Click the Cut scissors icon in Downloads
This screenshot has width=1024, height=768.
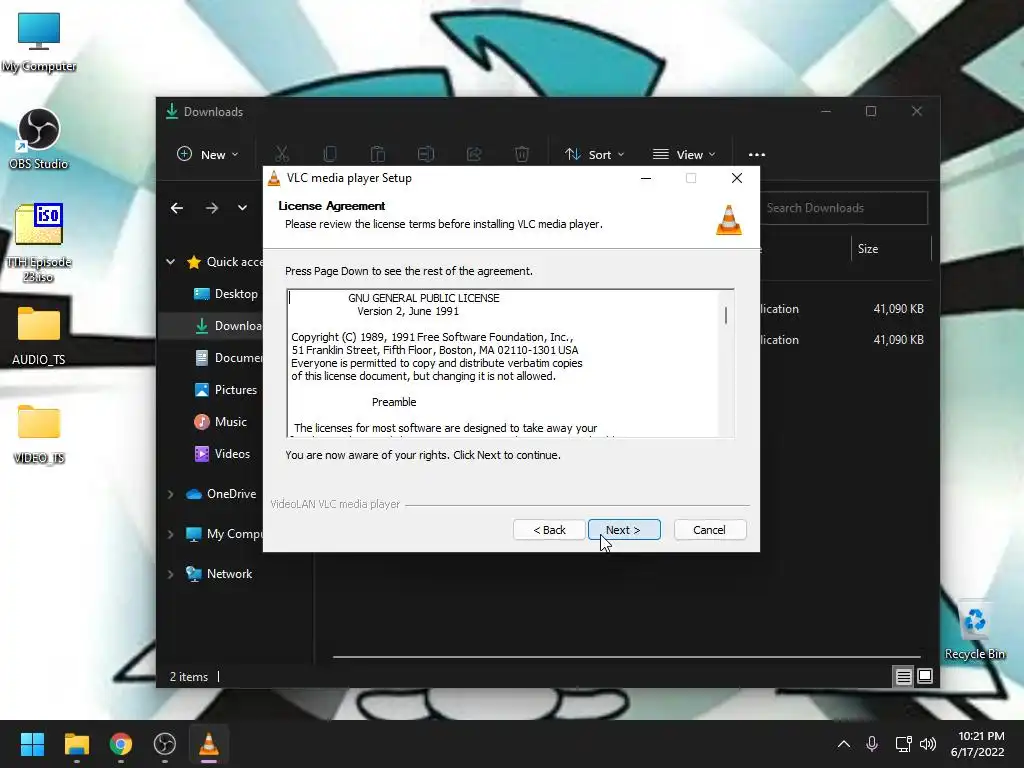coord(281,155)
